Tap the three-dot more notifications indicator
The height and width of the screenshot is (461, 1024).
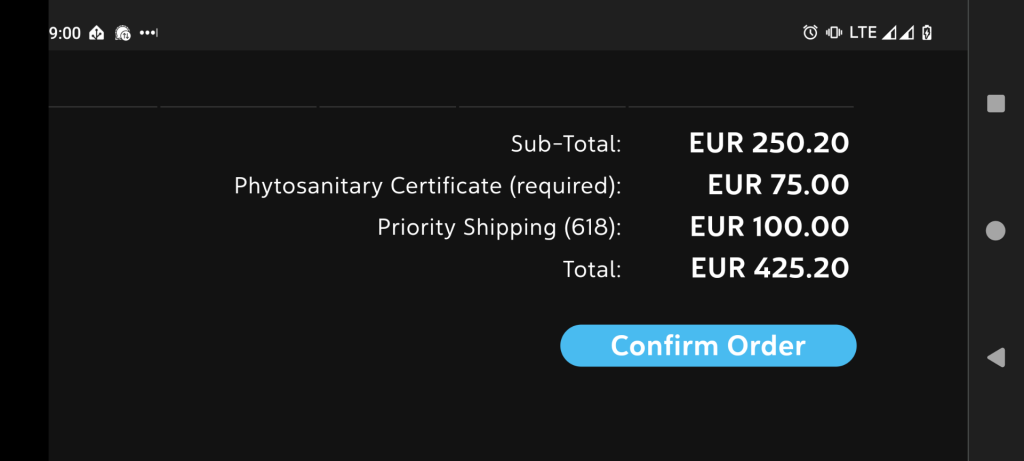click(x=148, y=33)
